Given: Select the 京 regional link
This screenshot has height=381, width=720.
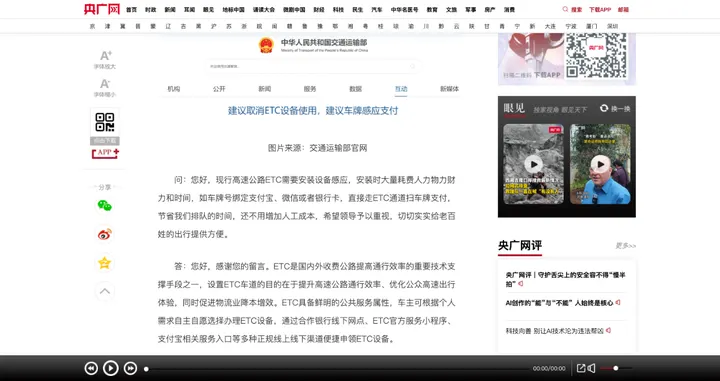Looking at the screenshot, I should click(x=93, y=26).
